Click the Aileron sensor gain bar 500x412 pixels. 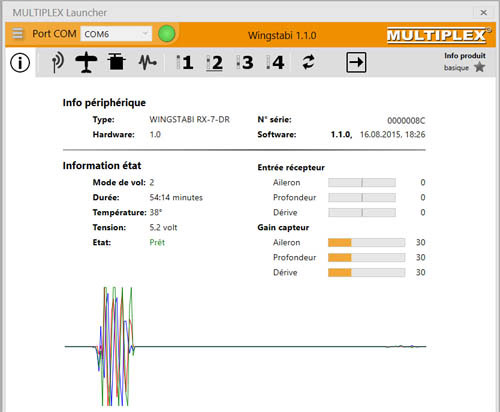[x=367, y=242]
